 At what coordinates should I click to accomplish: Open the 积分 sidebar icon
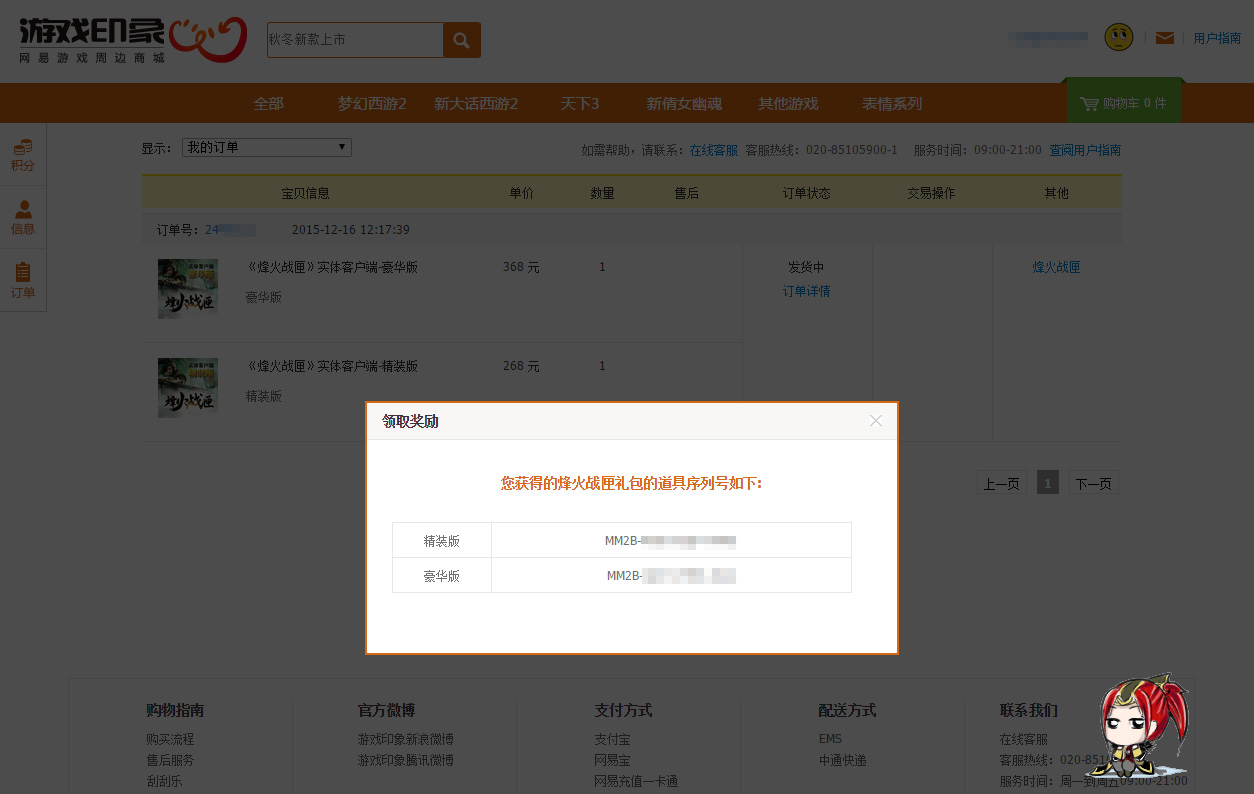coord(23,155)
